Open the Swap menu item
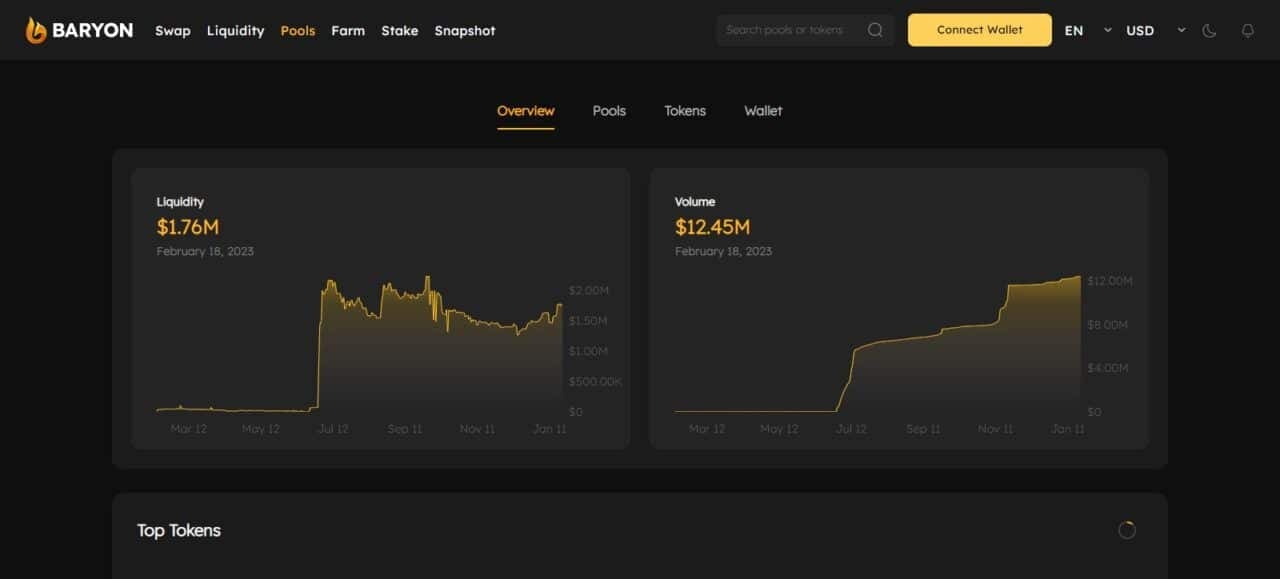The height and width of the screenshot is (579, 1280). tap(173, 31)
